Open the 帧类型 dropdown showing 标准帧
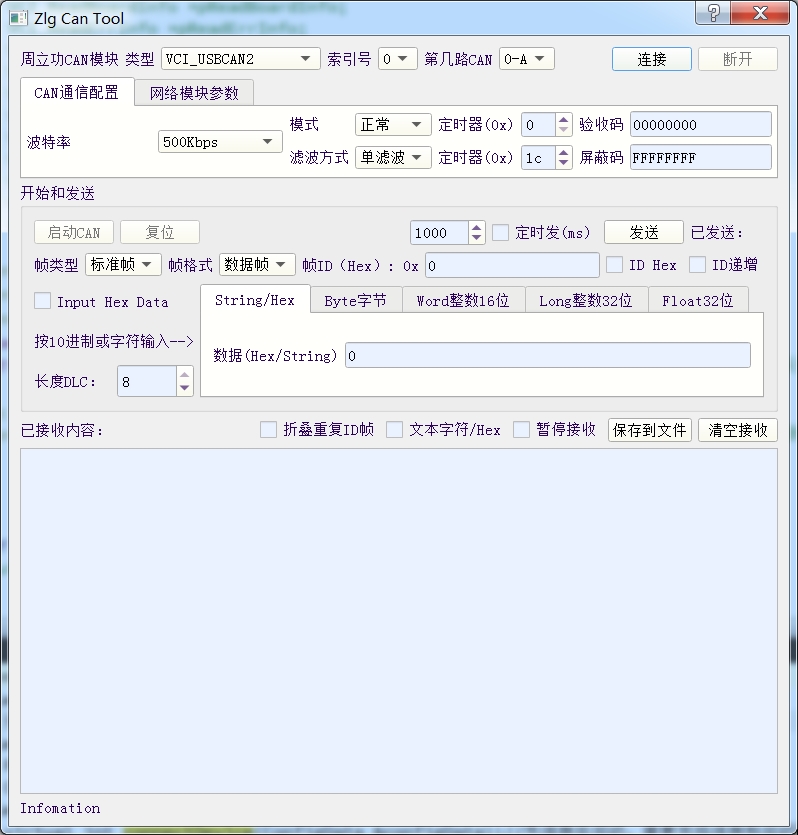 pyautogui.click(x=123, y=264)
